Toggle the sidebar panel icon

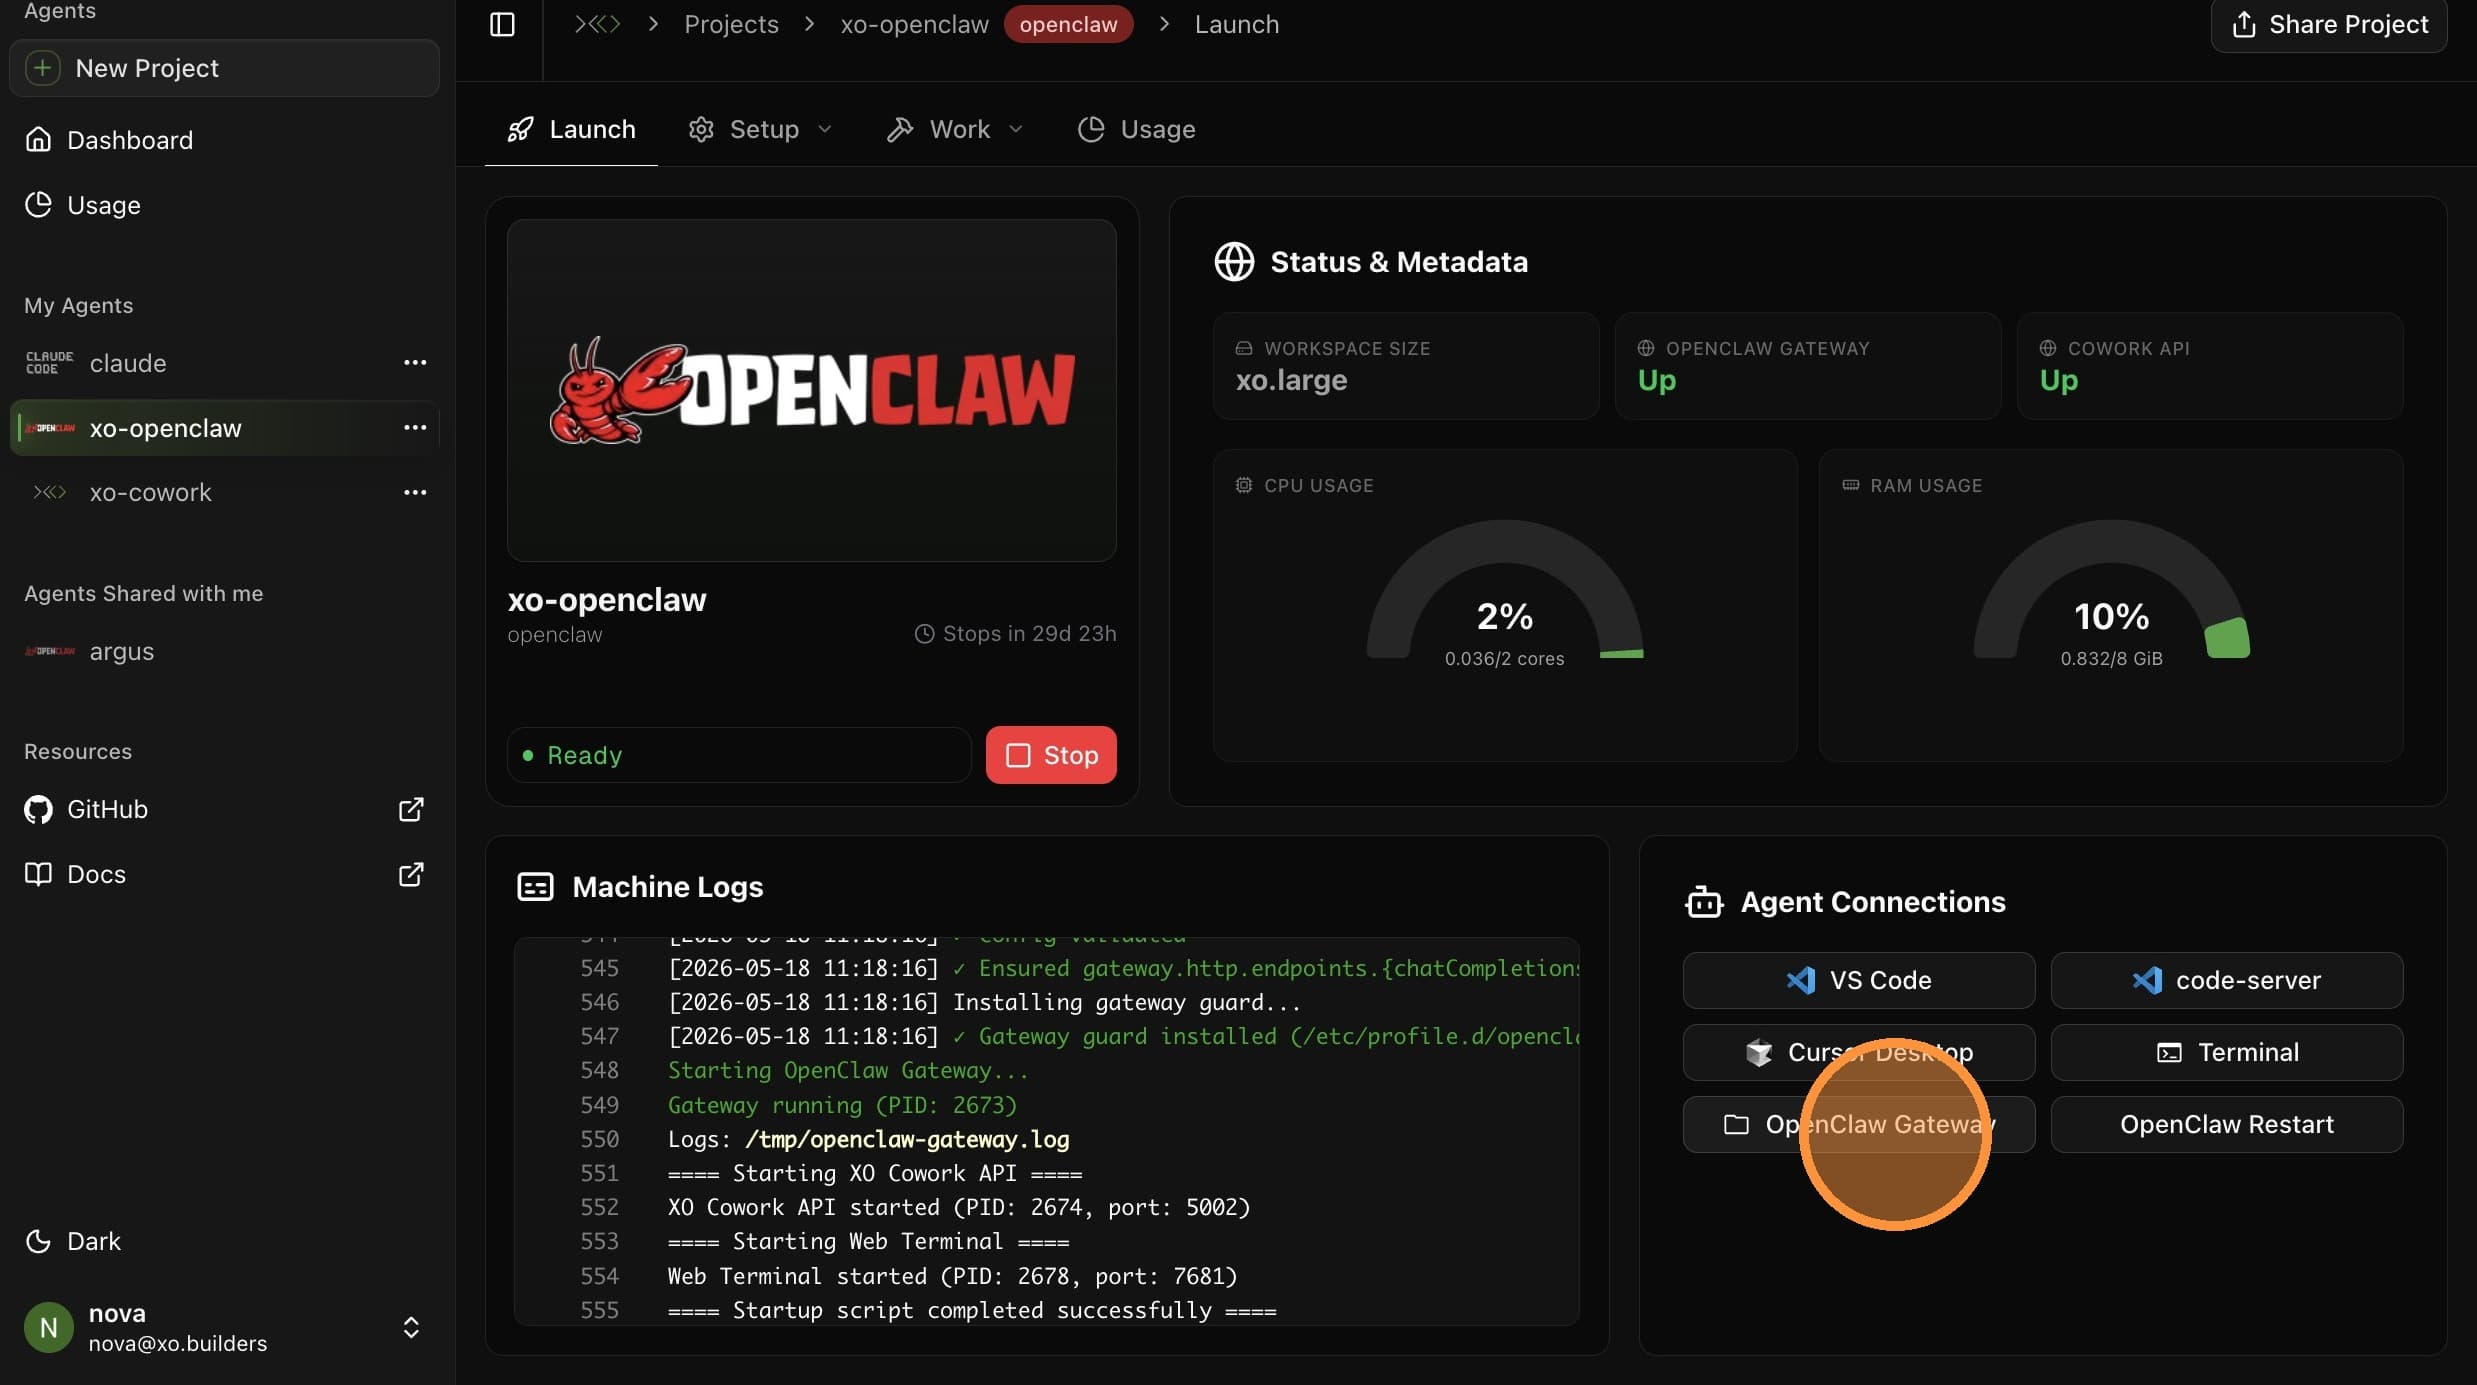502,24
